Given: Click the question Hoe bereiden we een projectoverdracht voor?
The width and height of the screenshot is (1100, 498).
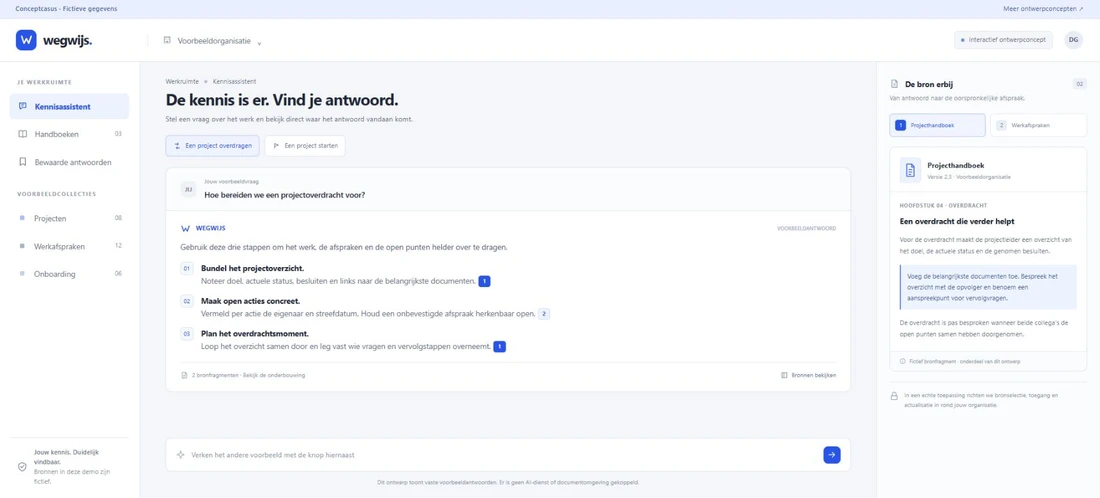Looking at the screenshot, I should pos(285,195).
